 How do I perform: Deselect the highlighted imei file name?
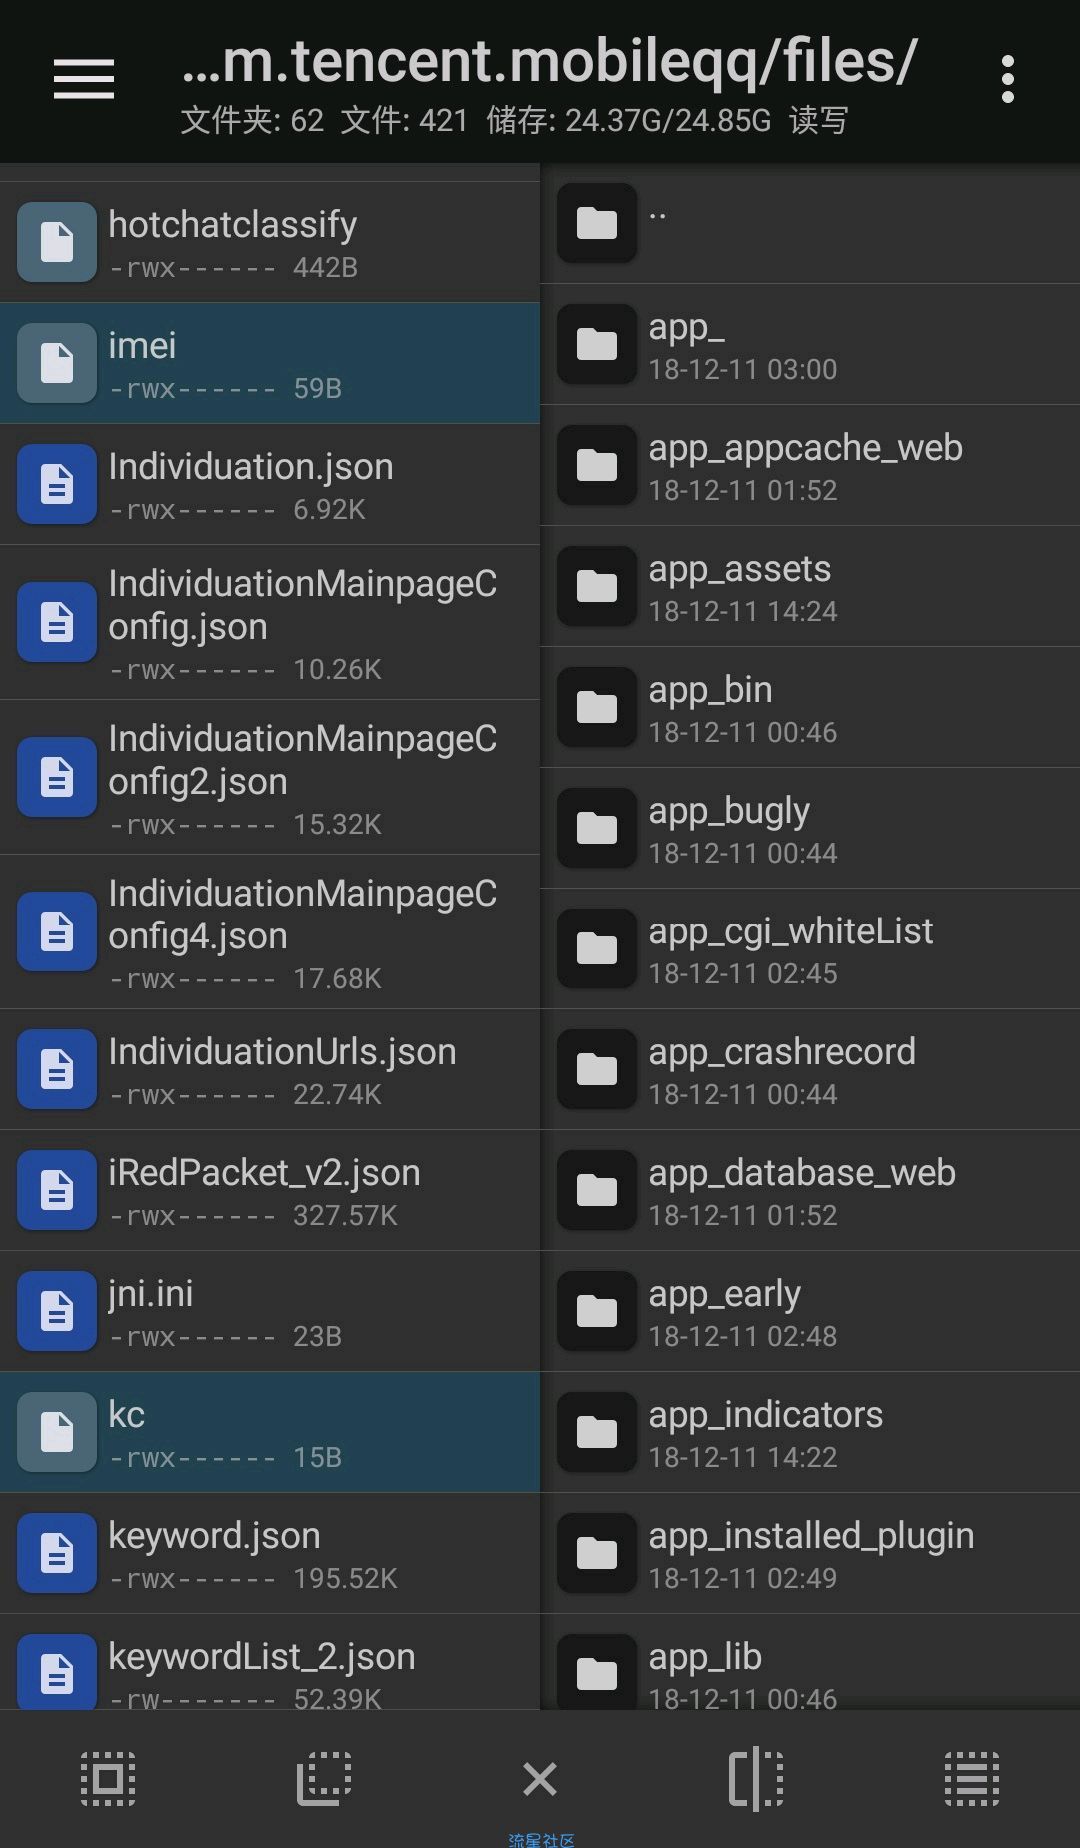142,345
